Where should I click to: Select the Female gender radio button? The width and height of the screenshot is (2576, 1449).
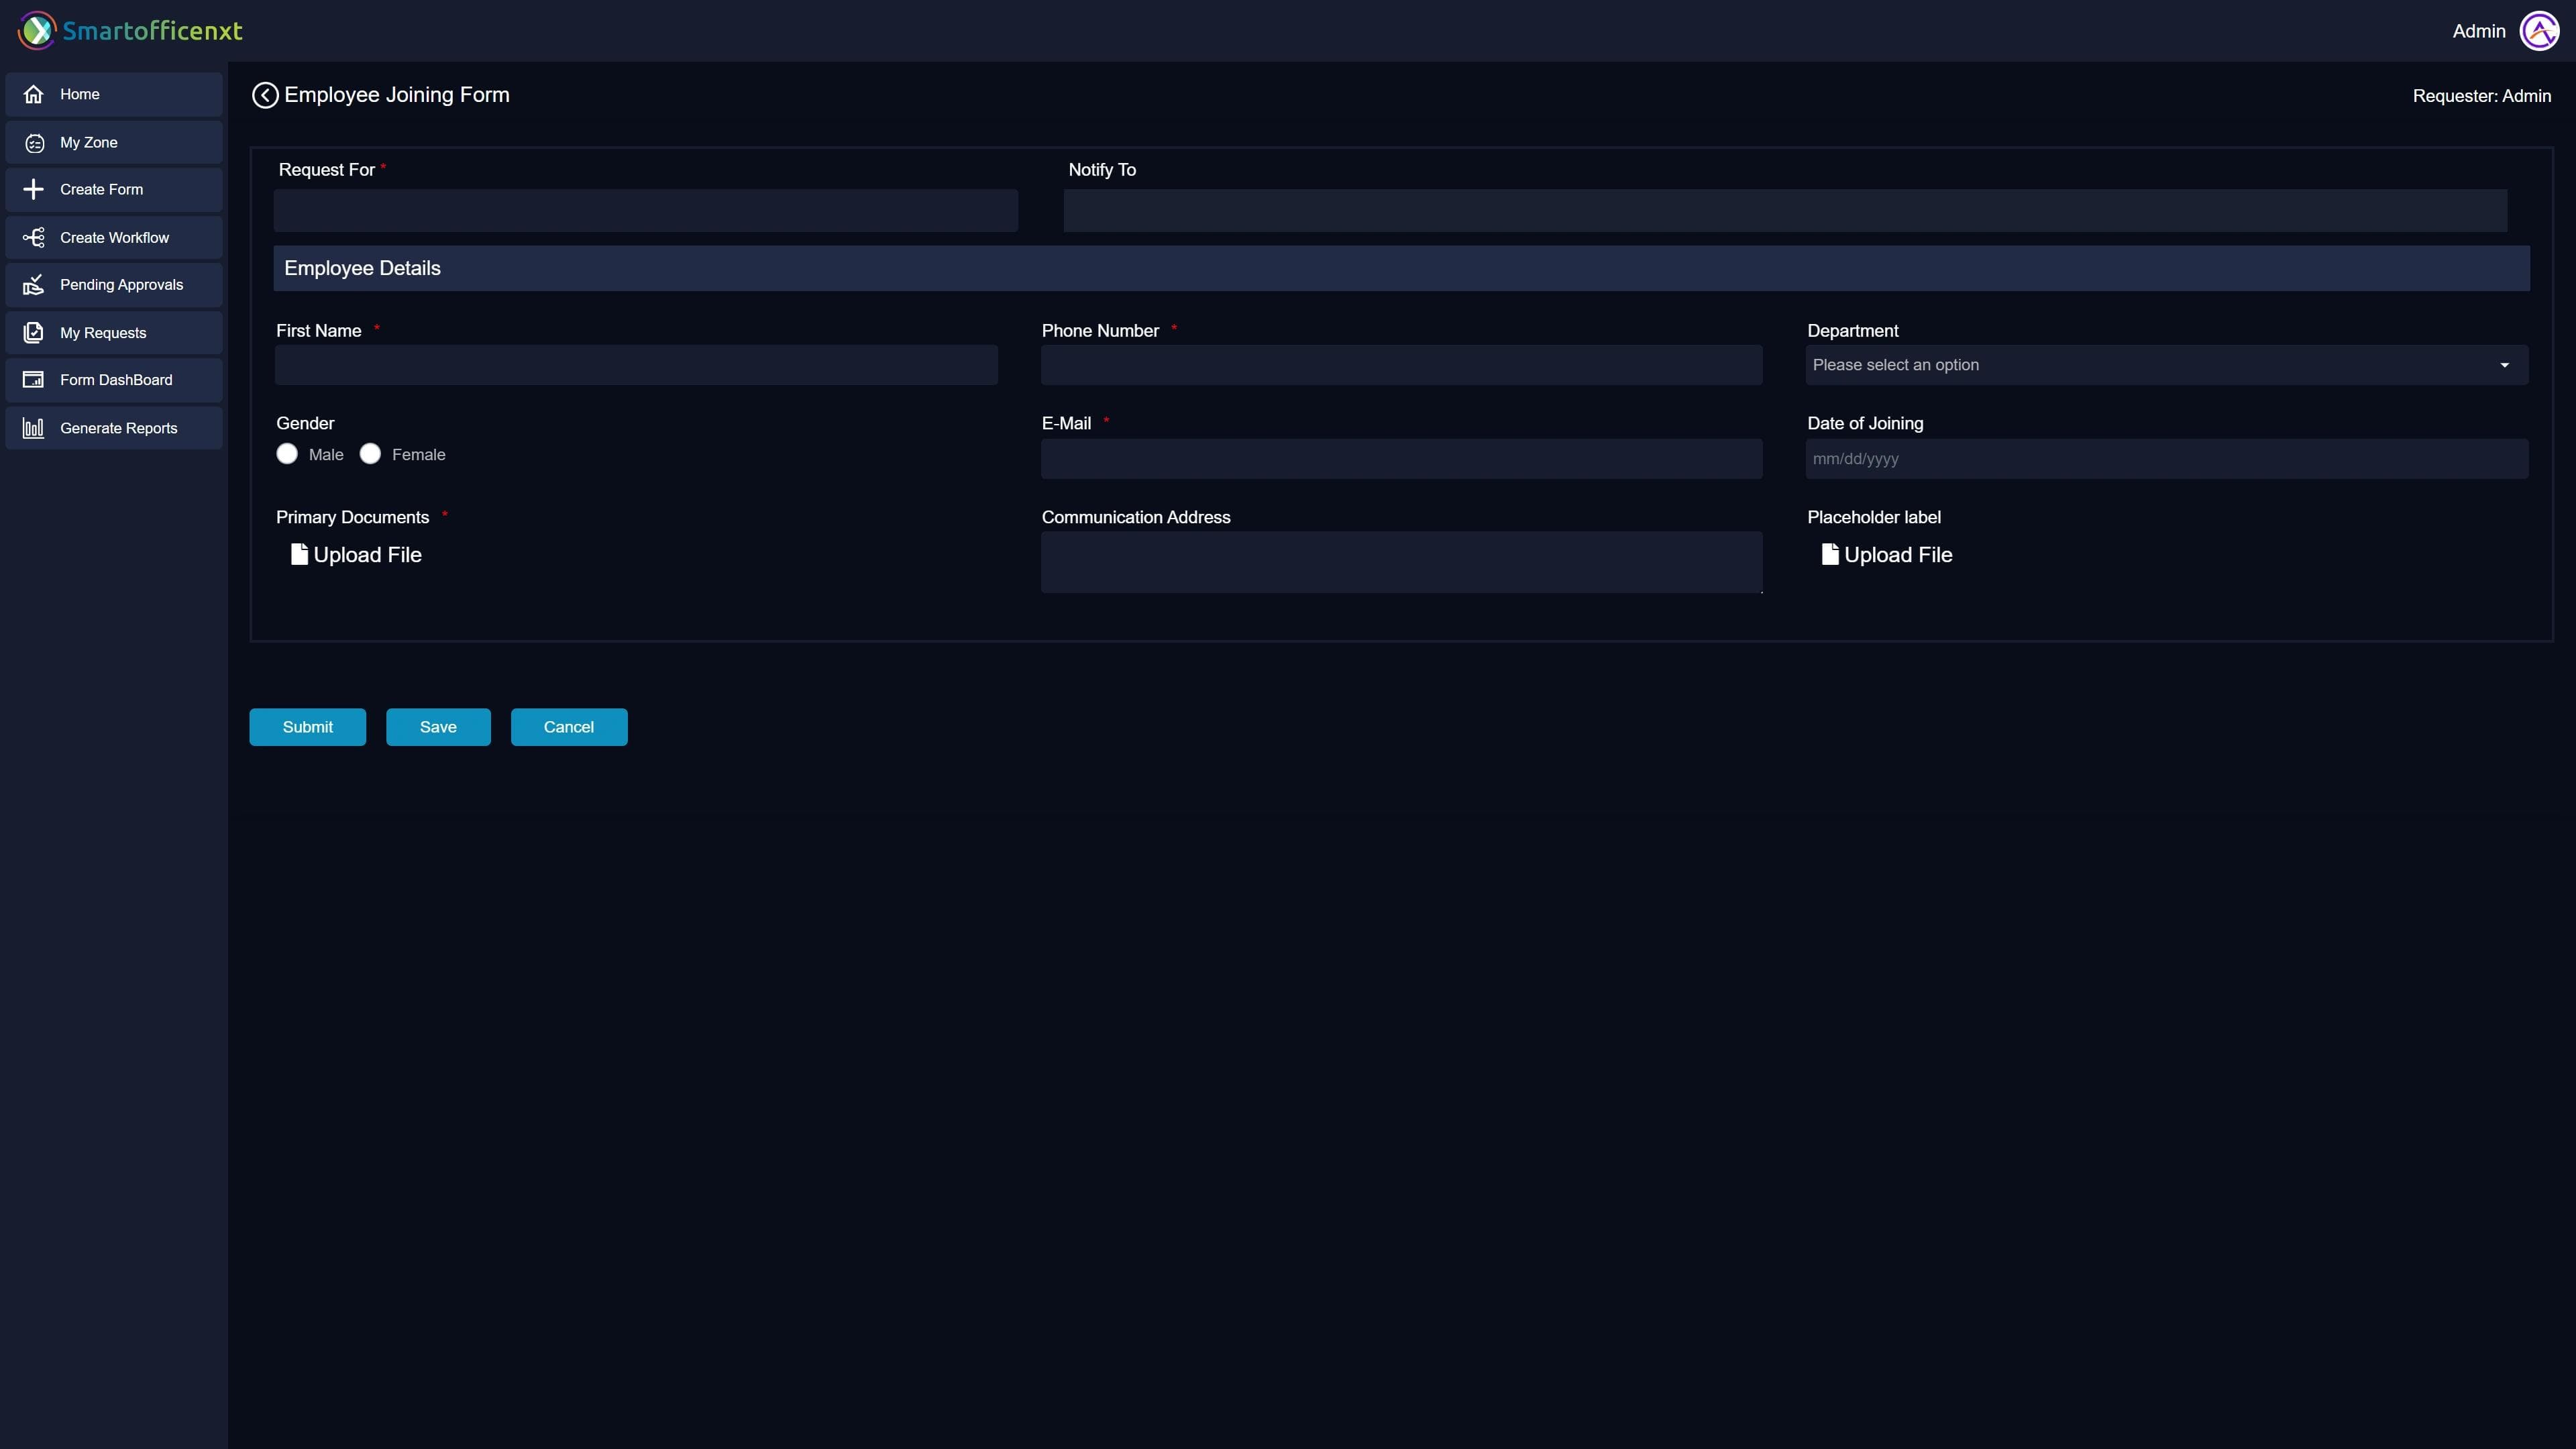coord(370,454)
